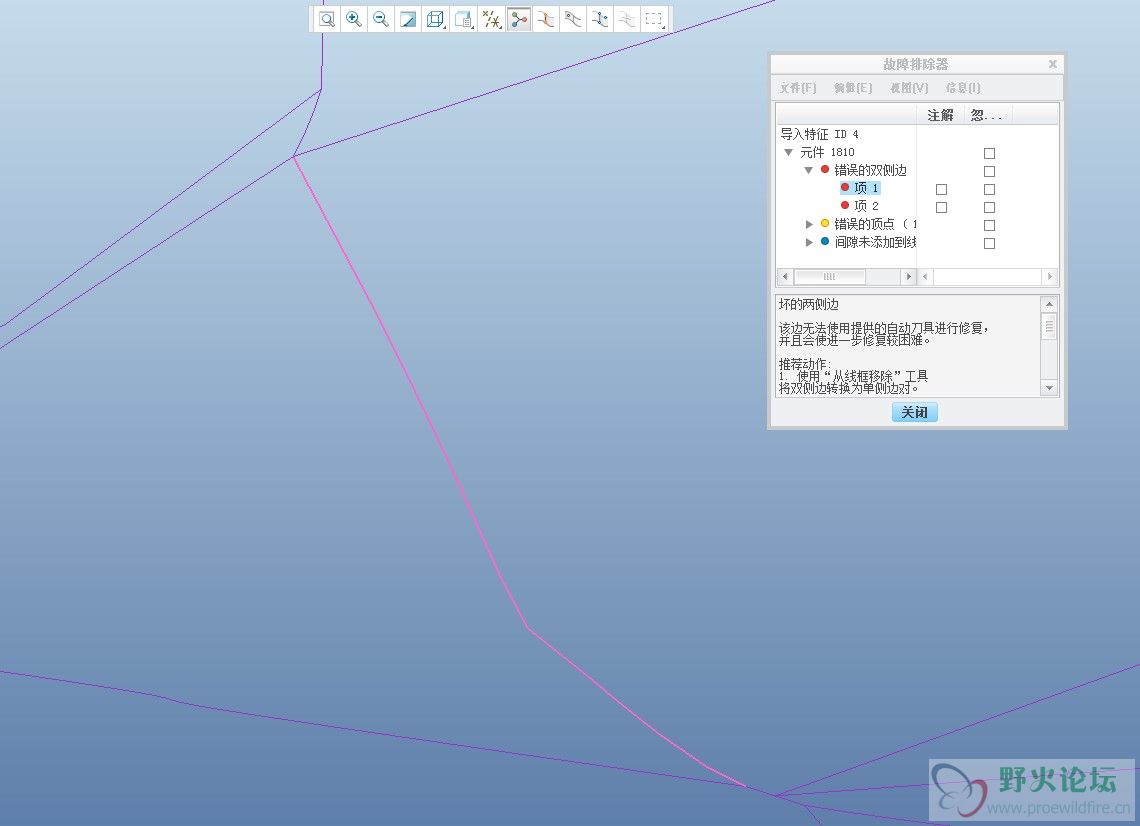Viewport: 1140px width, 826px height.
Task: Select the 导入特征 ID 4 row
Action: tap(819, 134)
